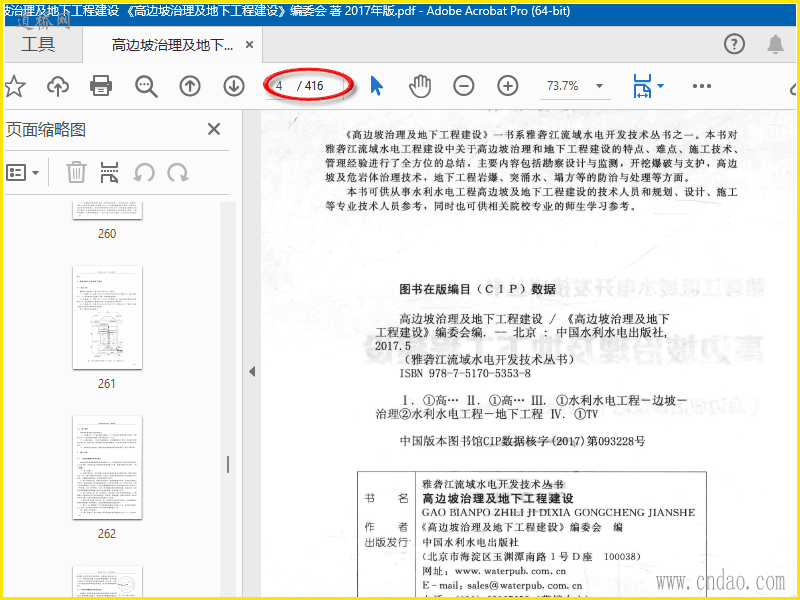This screenshot has width=800, height=600.
Task: Click the upload to cloud icon
Action: 58,86
